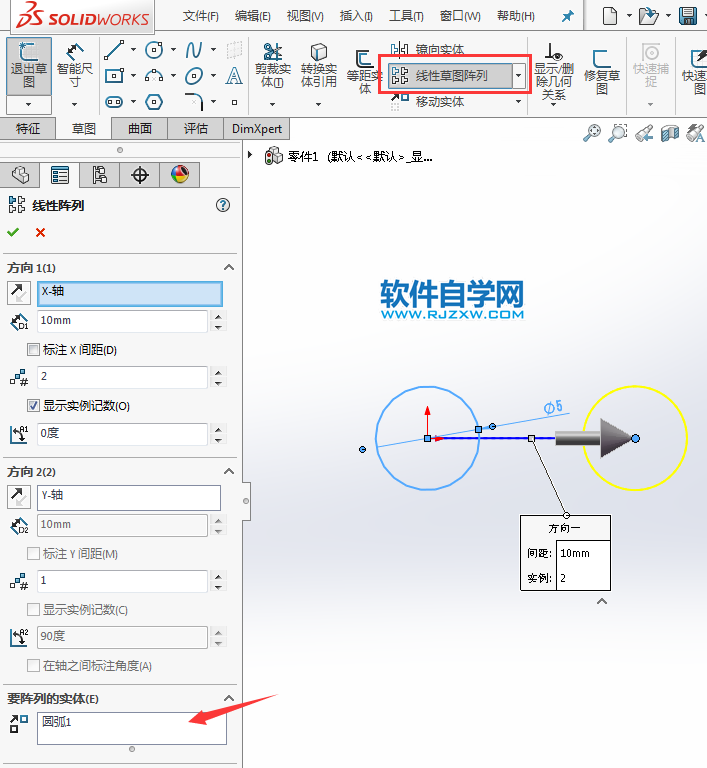Pin the menu bar with pushpin icon
The image size is (707, 768).
click(x=567, y=17)
